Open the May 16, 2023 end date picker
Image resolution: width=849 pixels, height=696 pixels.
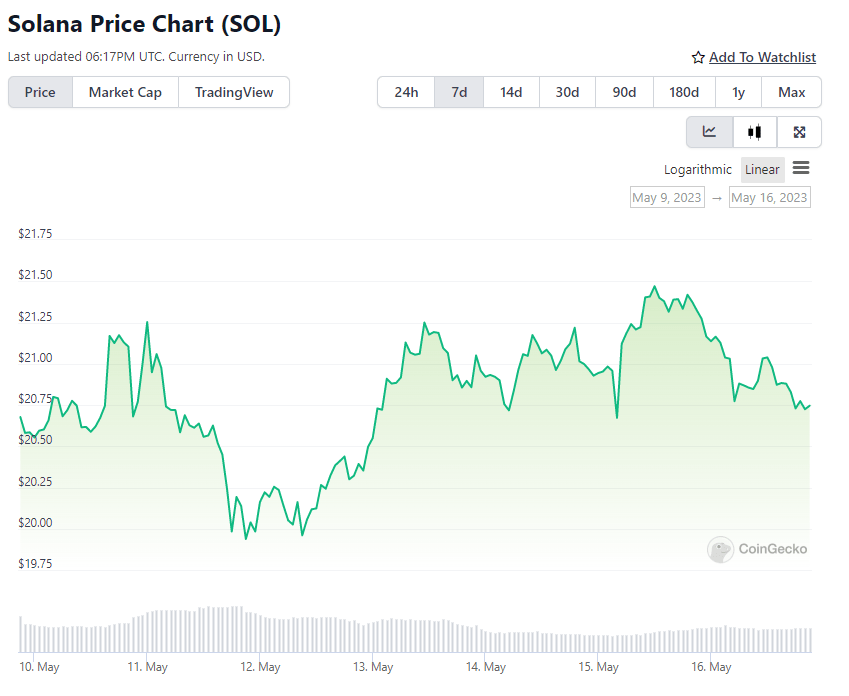[x=769, y=198]
